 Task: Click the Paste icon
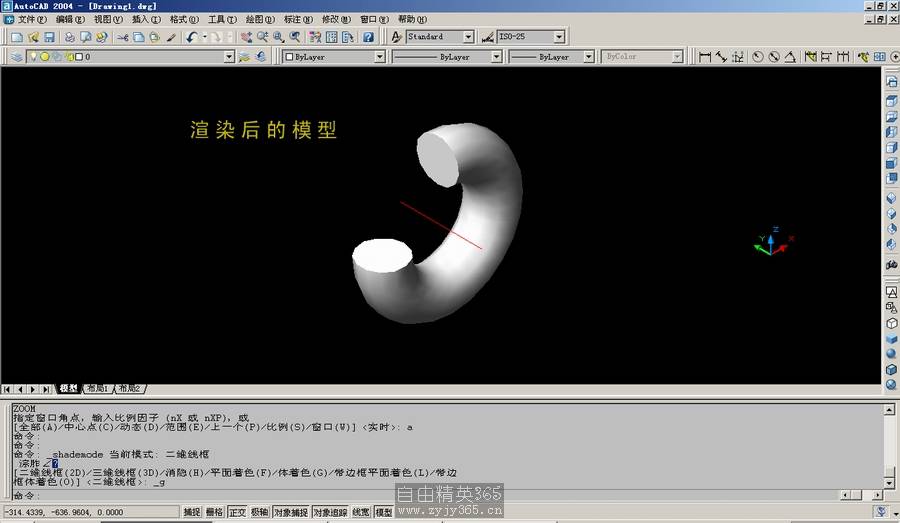(154, 37)
